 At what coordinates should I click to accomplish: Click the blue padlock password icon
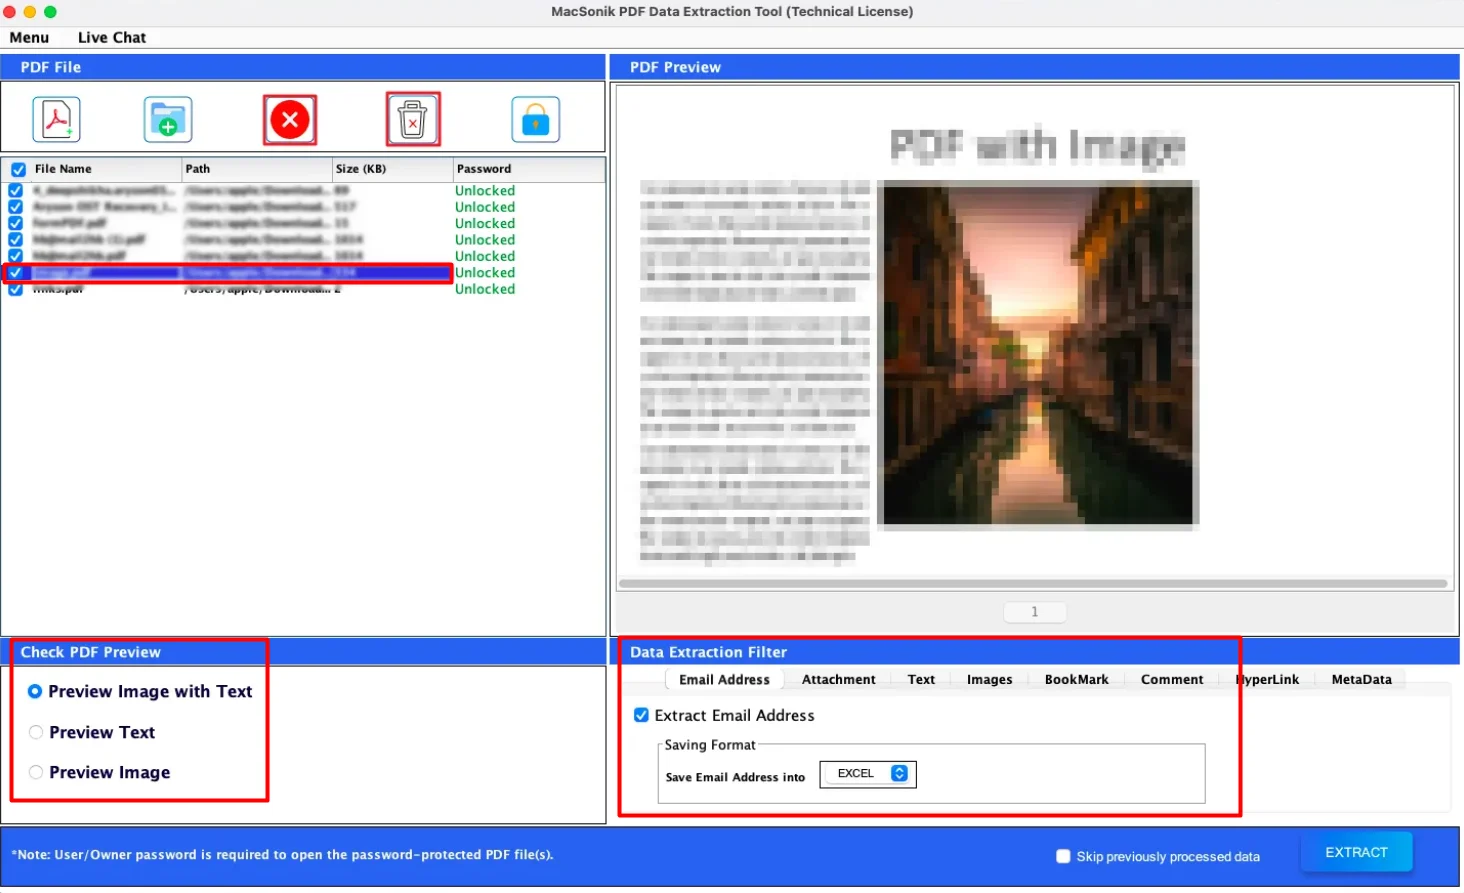[x=535, y=120]
